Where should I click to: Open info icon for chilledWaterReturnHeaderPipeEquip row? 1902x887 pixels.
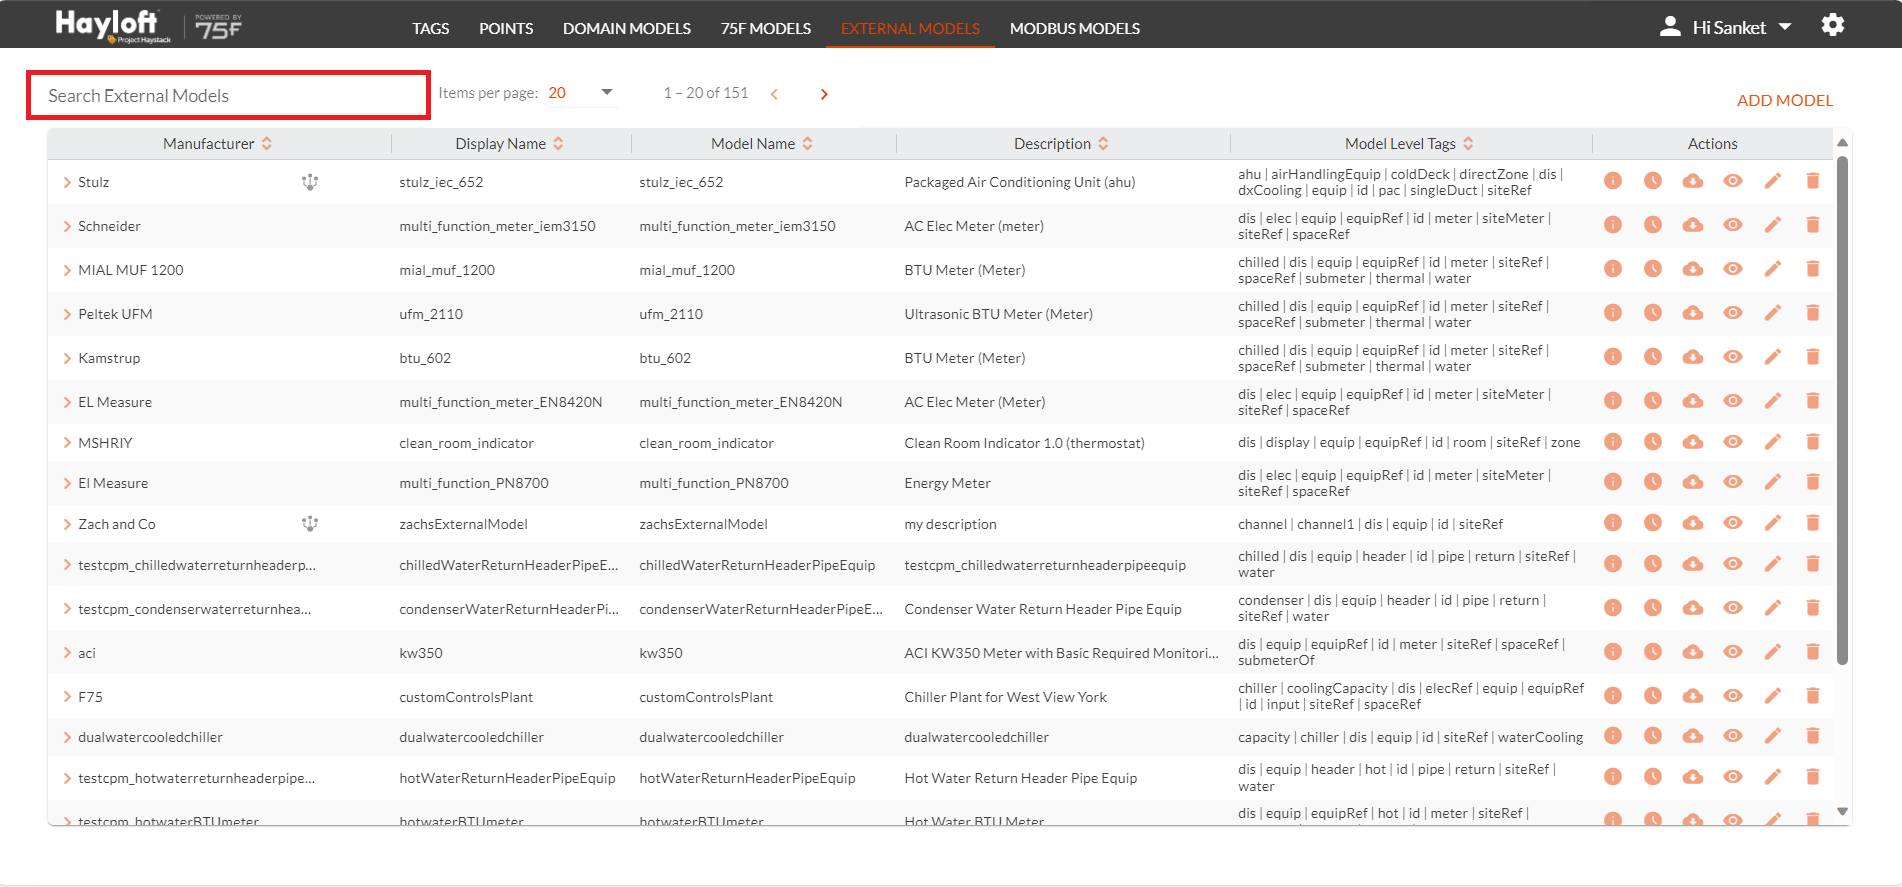click(x=1612, y=564)
